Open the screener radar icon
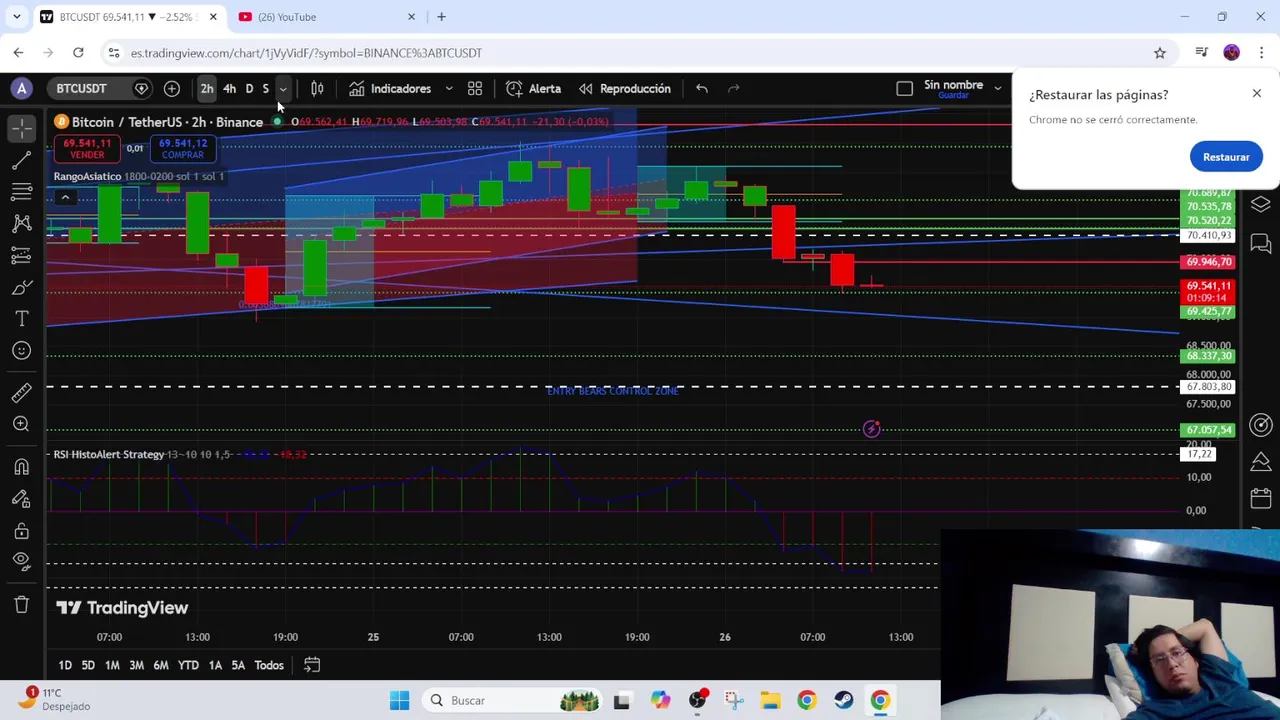The width and height of the screenshot is (1280, 720). [x=1260, y=425]
